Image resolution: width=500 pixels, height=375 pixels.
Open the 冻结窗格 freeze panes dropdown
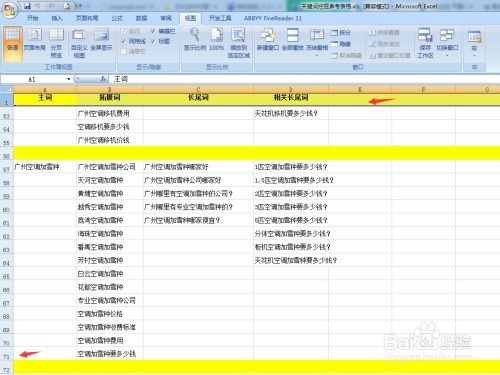(317, 43)
